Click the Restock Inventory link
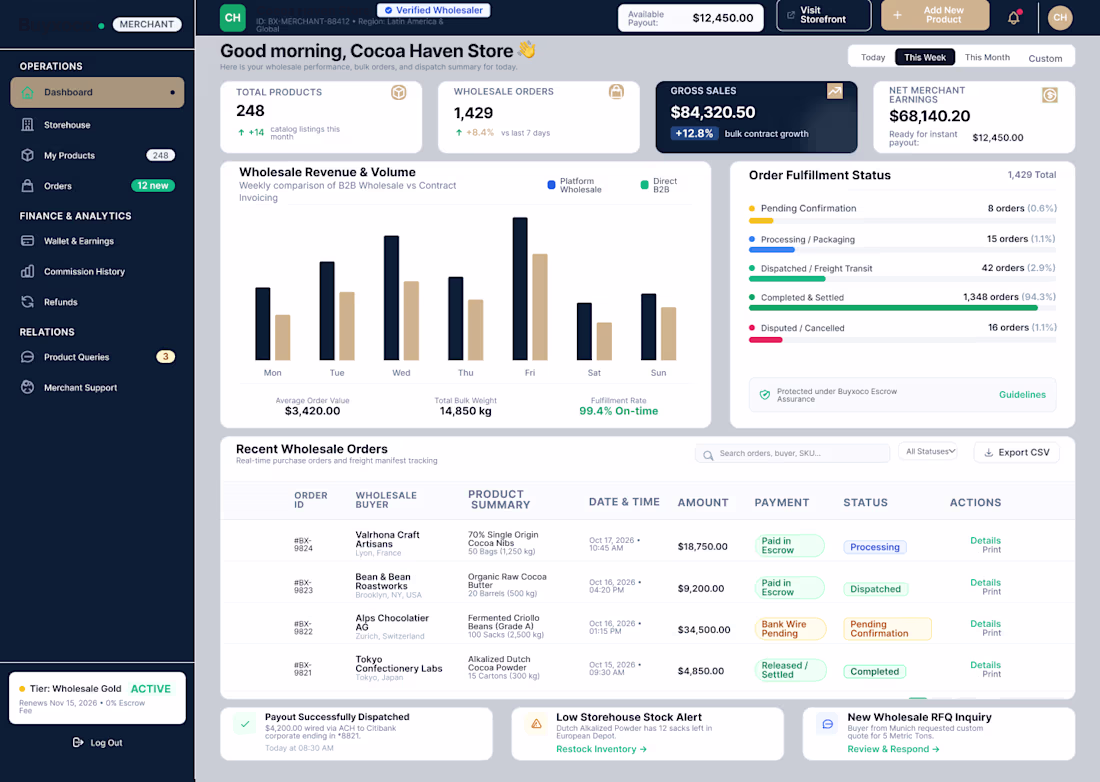Screen dimensions: 1100x782 coord(601,749)
